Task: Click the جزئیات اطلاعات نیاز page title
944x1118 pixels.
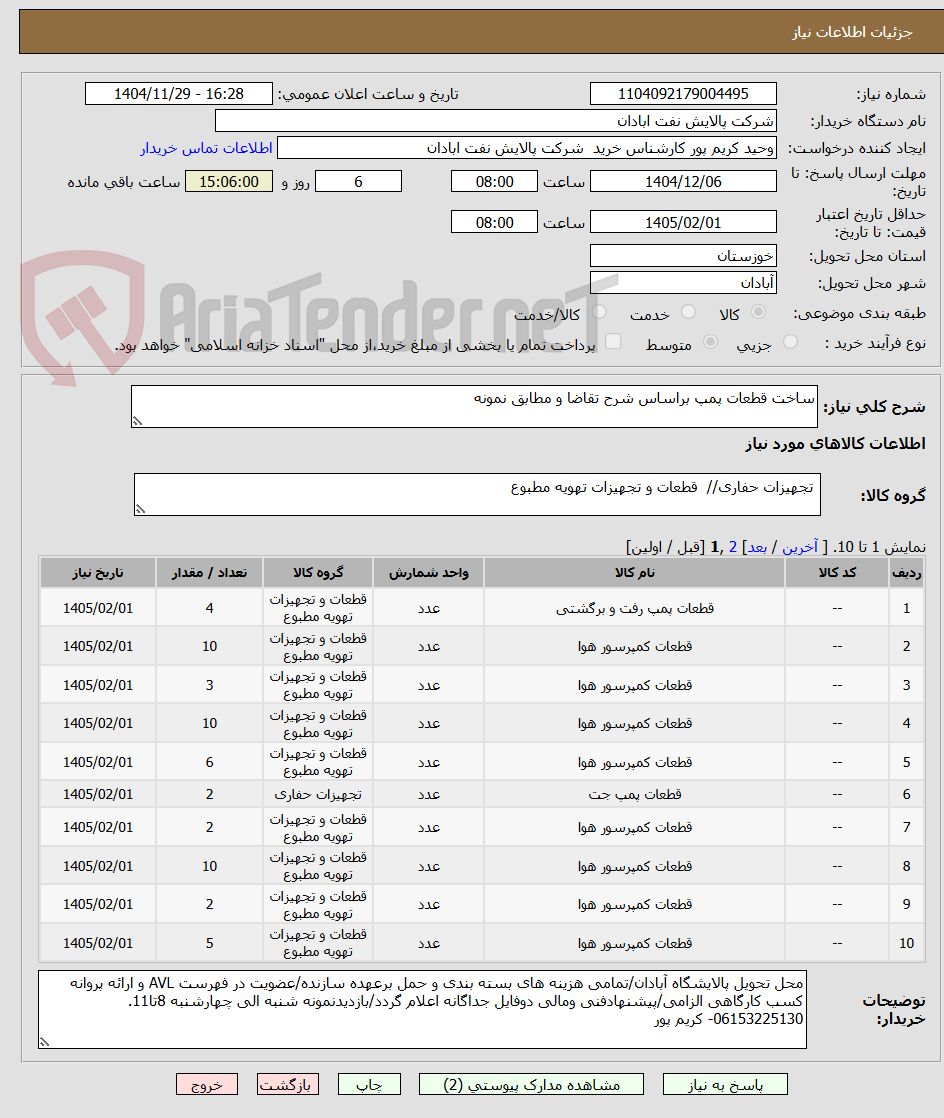Action: point(852,32)
